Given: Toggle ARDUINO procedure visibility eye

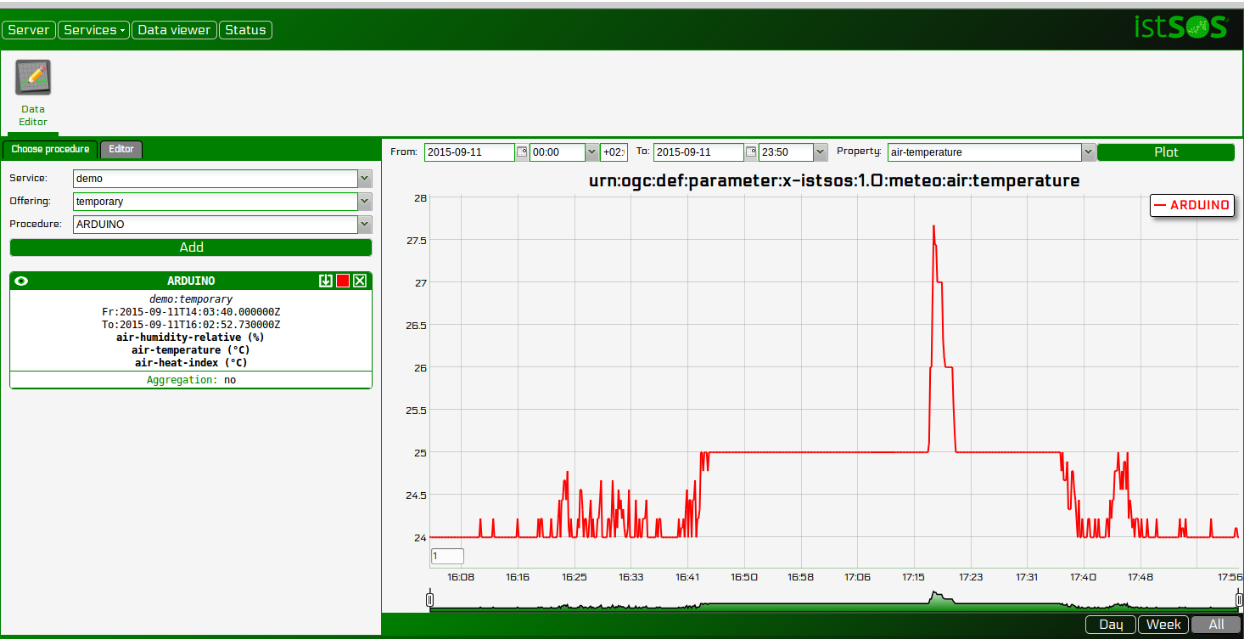Looking at the screenshot, I should click(x=22, y=281).
